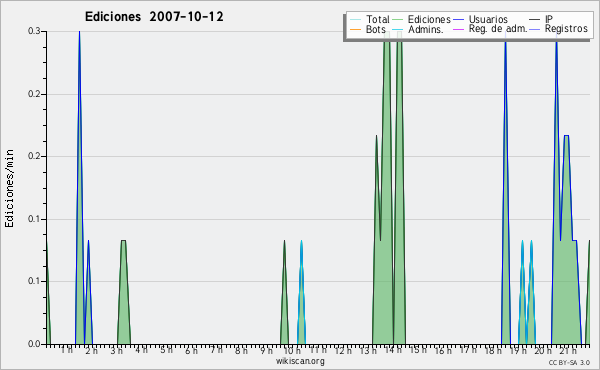This screenshot has height=370, width=600.
Task: Click the '5 h' x-axis label
Action: point(166,350)
